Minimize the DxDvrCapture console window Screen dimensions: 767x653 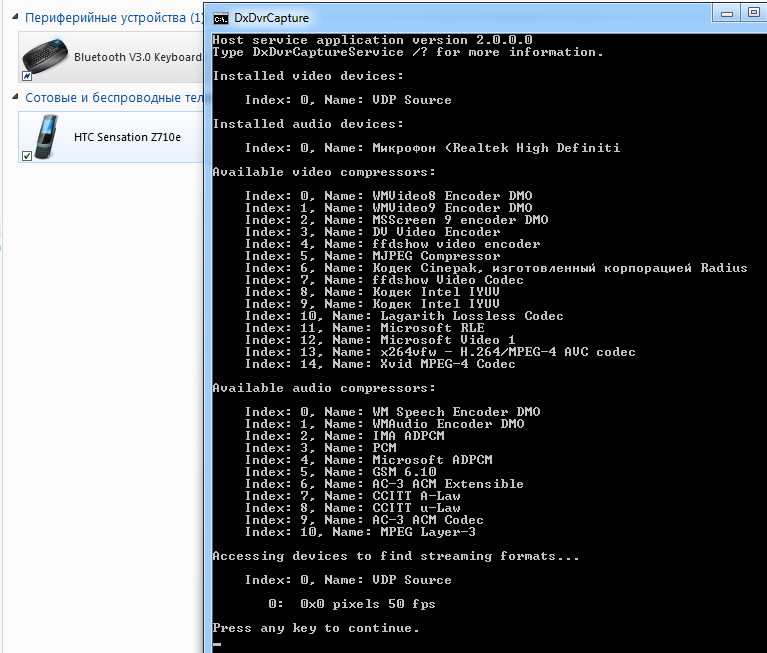pos(727,14)
